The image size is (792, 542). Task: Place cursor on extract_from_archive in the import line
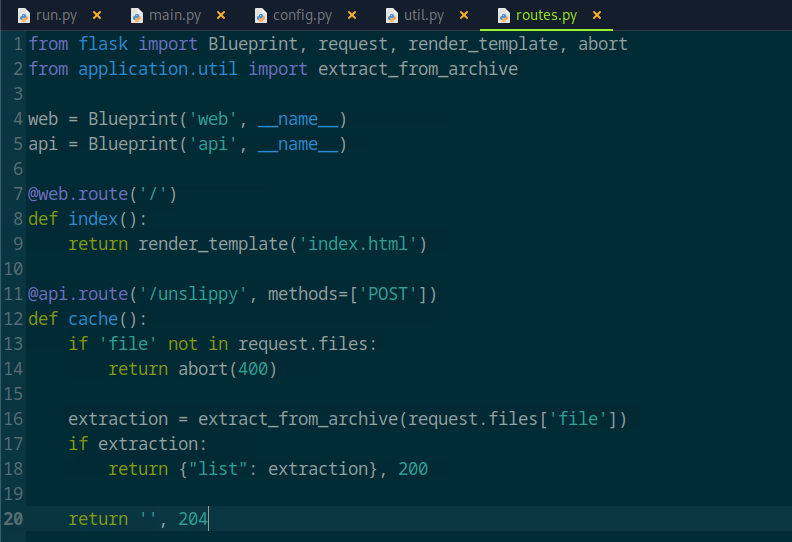tap(417, 69)
